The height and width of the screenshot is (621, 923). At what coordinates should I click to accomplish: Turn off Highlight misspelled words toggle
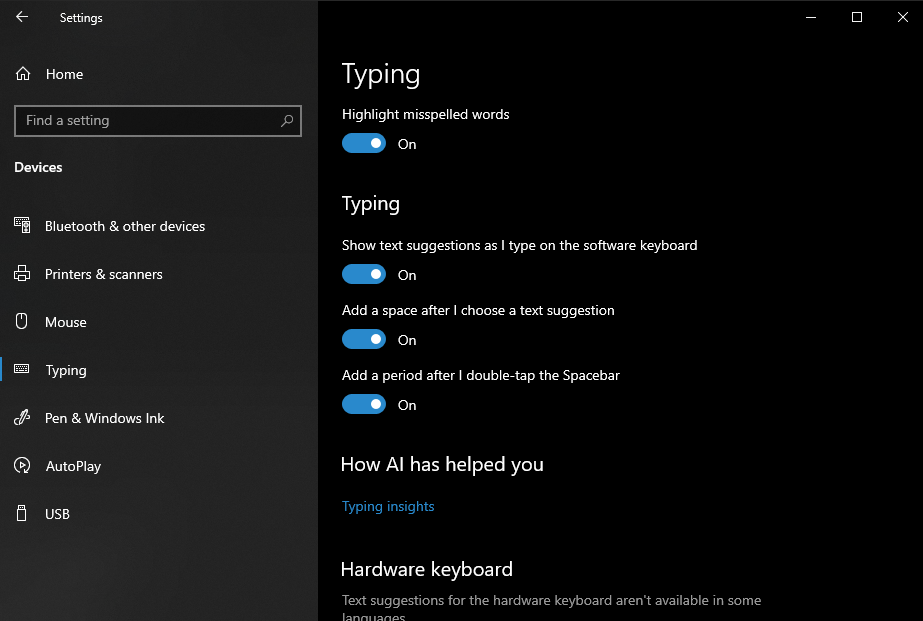point(364,143)
